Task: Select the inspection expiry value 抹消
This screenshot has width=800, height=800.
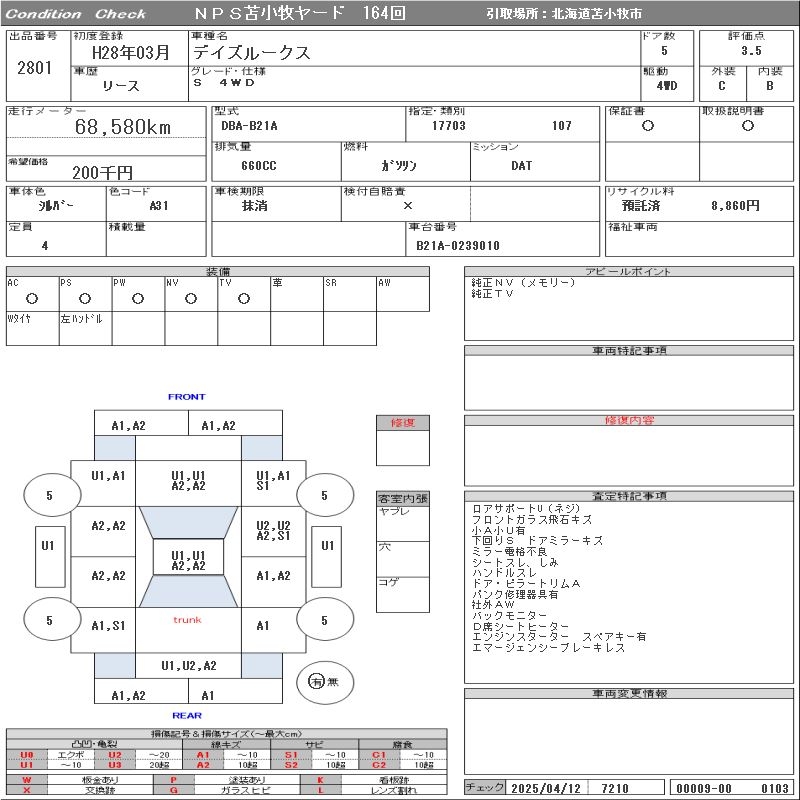Action: tap(254, 206)
